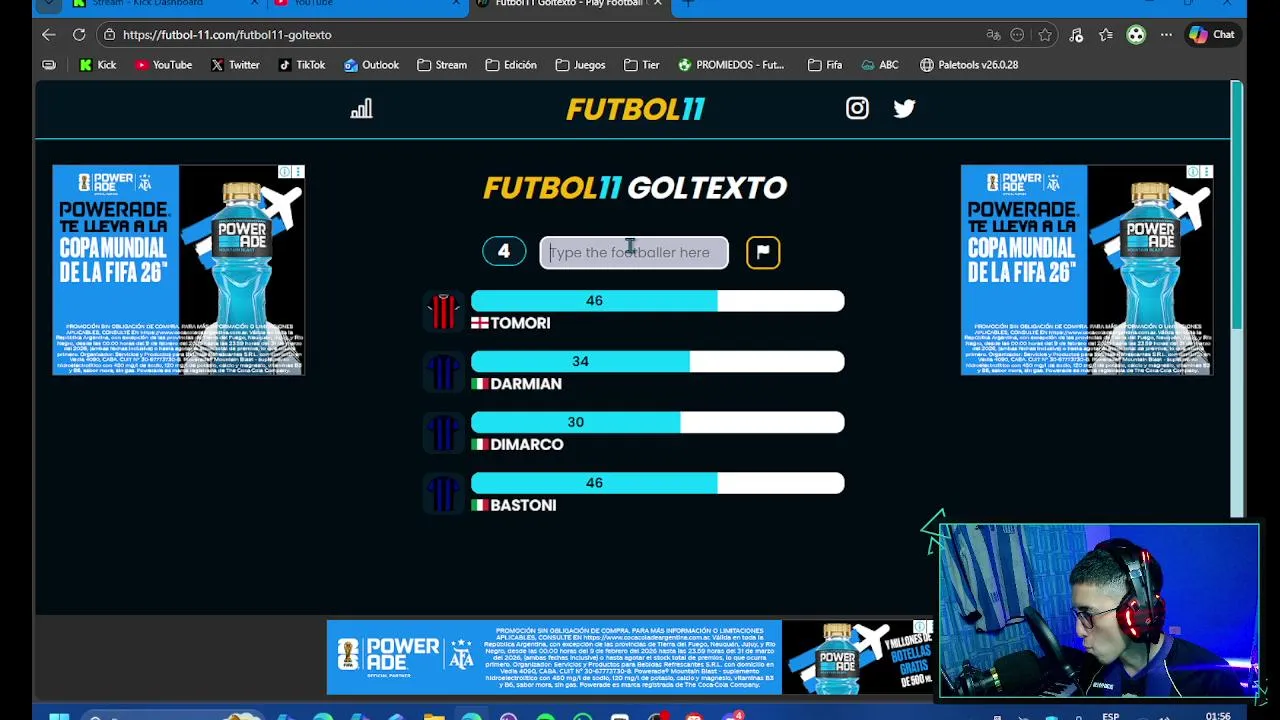The width and height of the screenshot is (1280, 720).
Task: Click the give-up flag button
Action: (763, 252)
